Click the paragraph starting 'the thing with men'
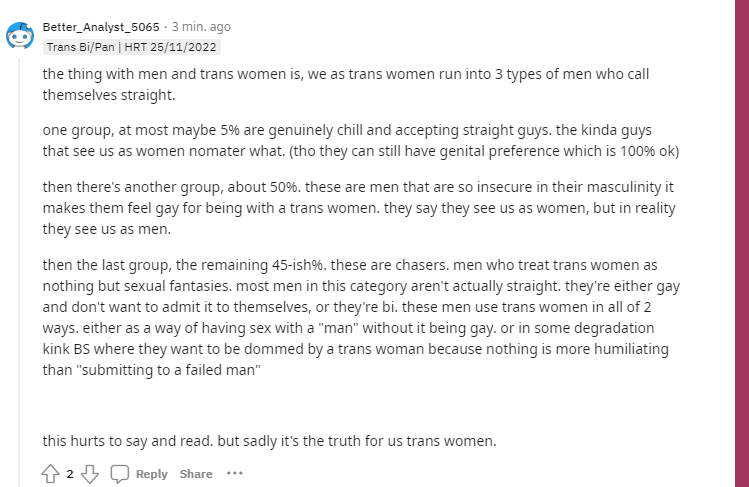Image resolution: width=749 pixels, height=487 pixels. [x=346, y=85]
